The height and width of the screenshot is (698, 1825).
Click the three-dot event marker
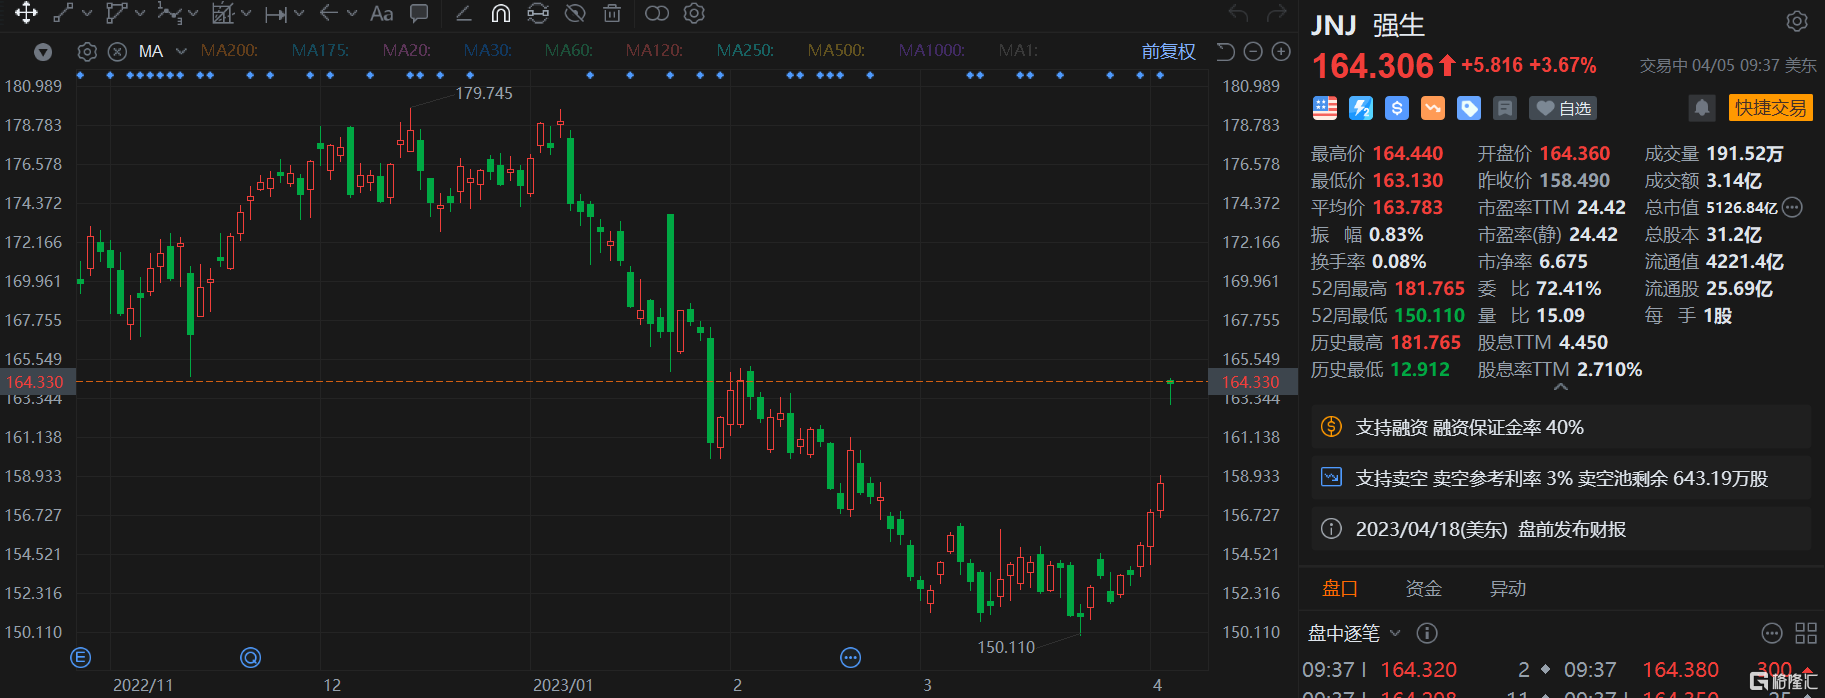(x=850, y=657)
